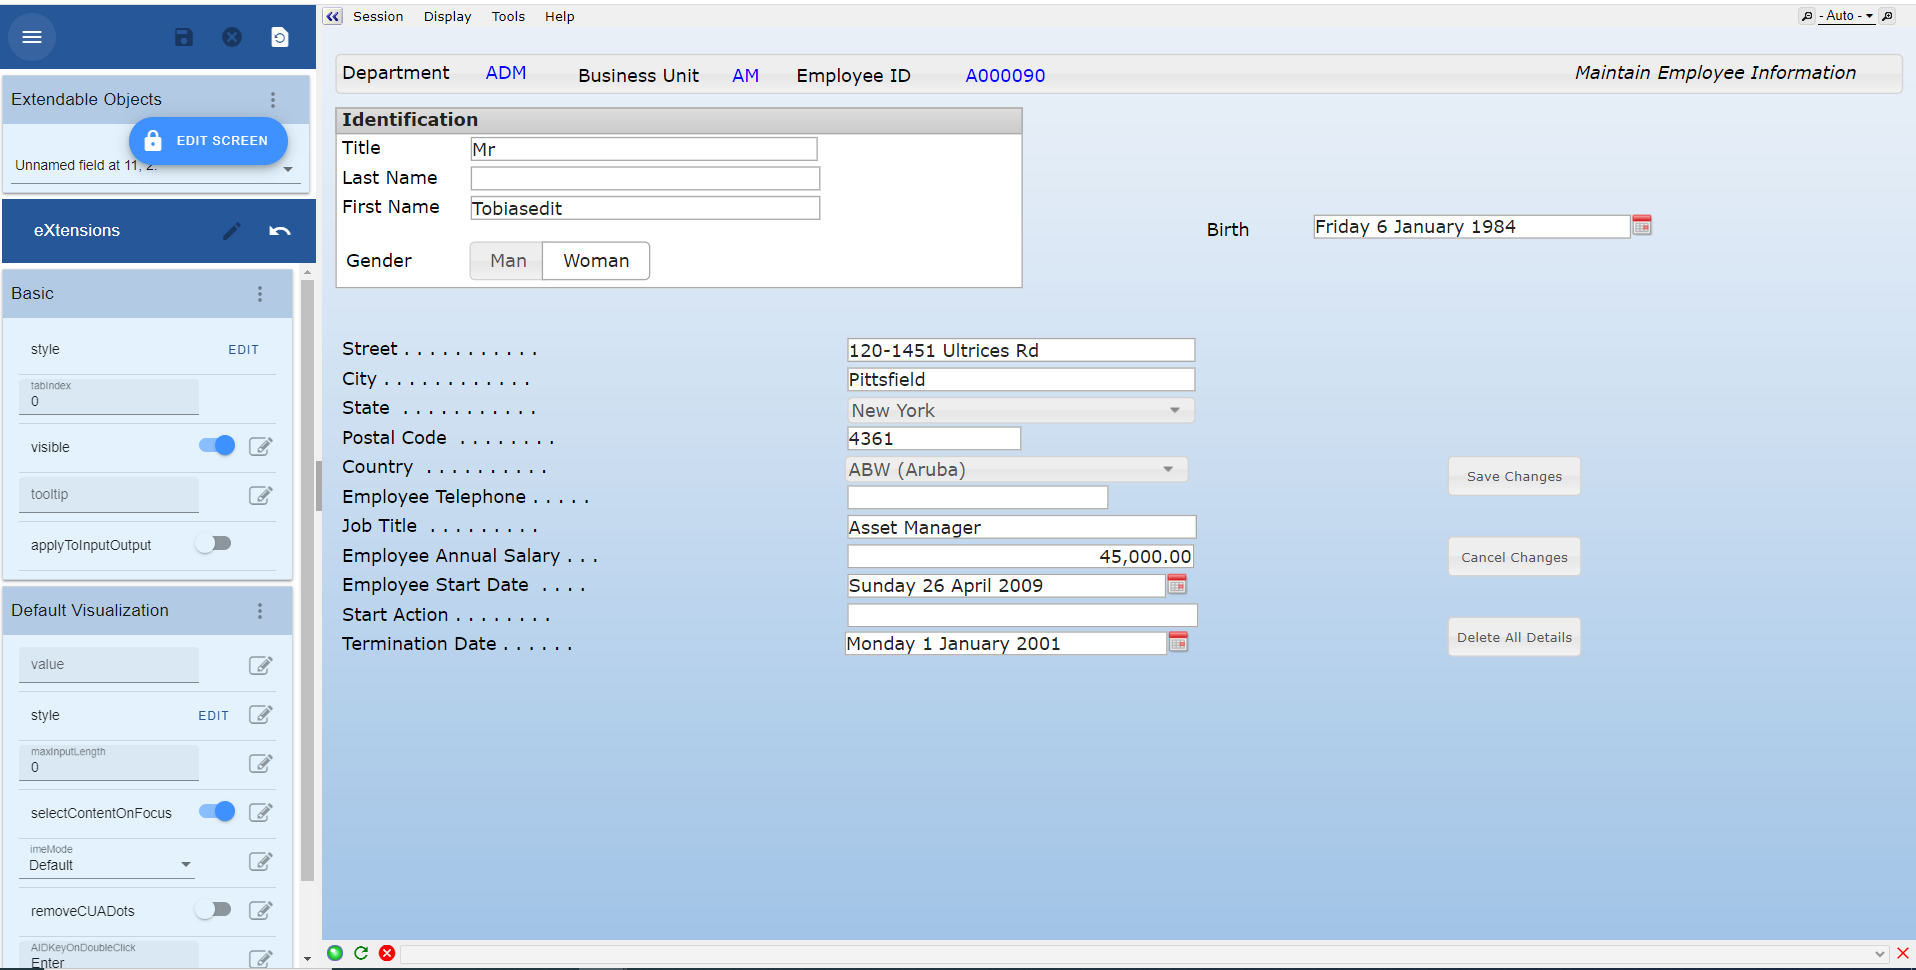1916x970 pixels.
Task: Expand the imeMode Default dropdown
Action: point(185,865)
